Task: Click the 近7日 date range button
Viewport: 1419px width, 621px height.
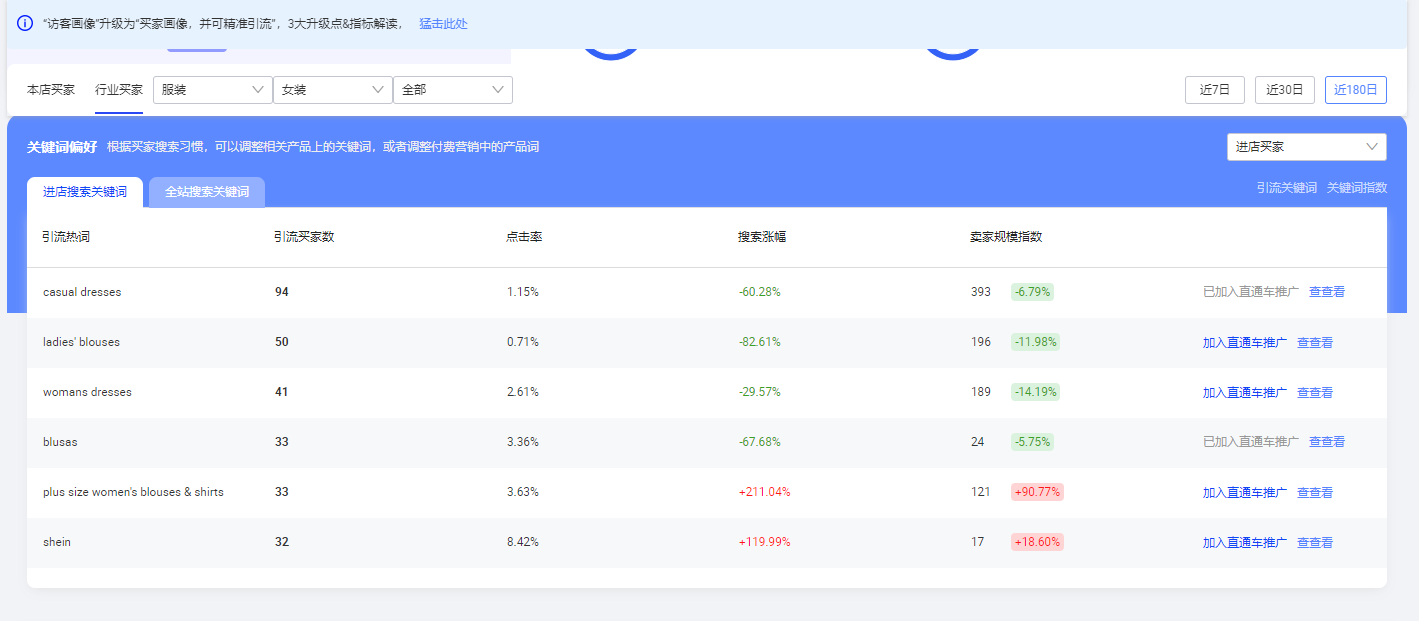Action: (1214, 89)
